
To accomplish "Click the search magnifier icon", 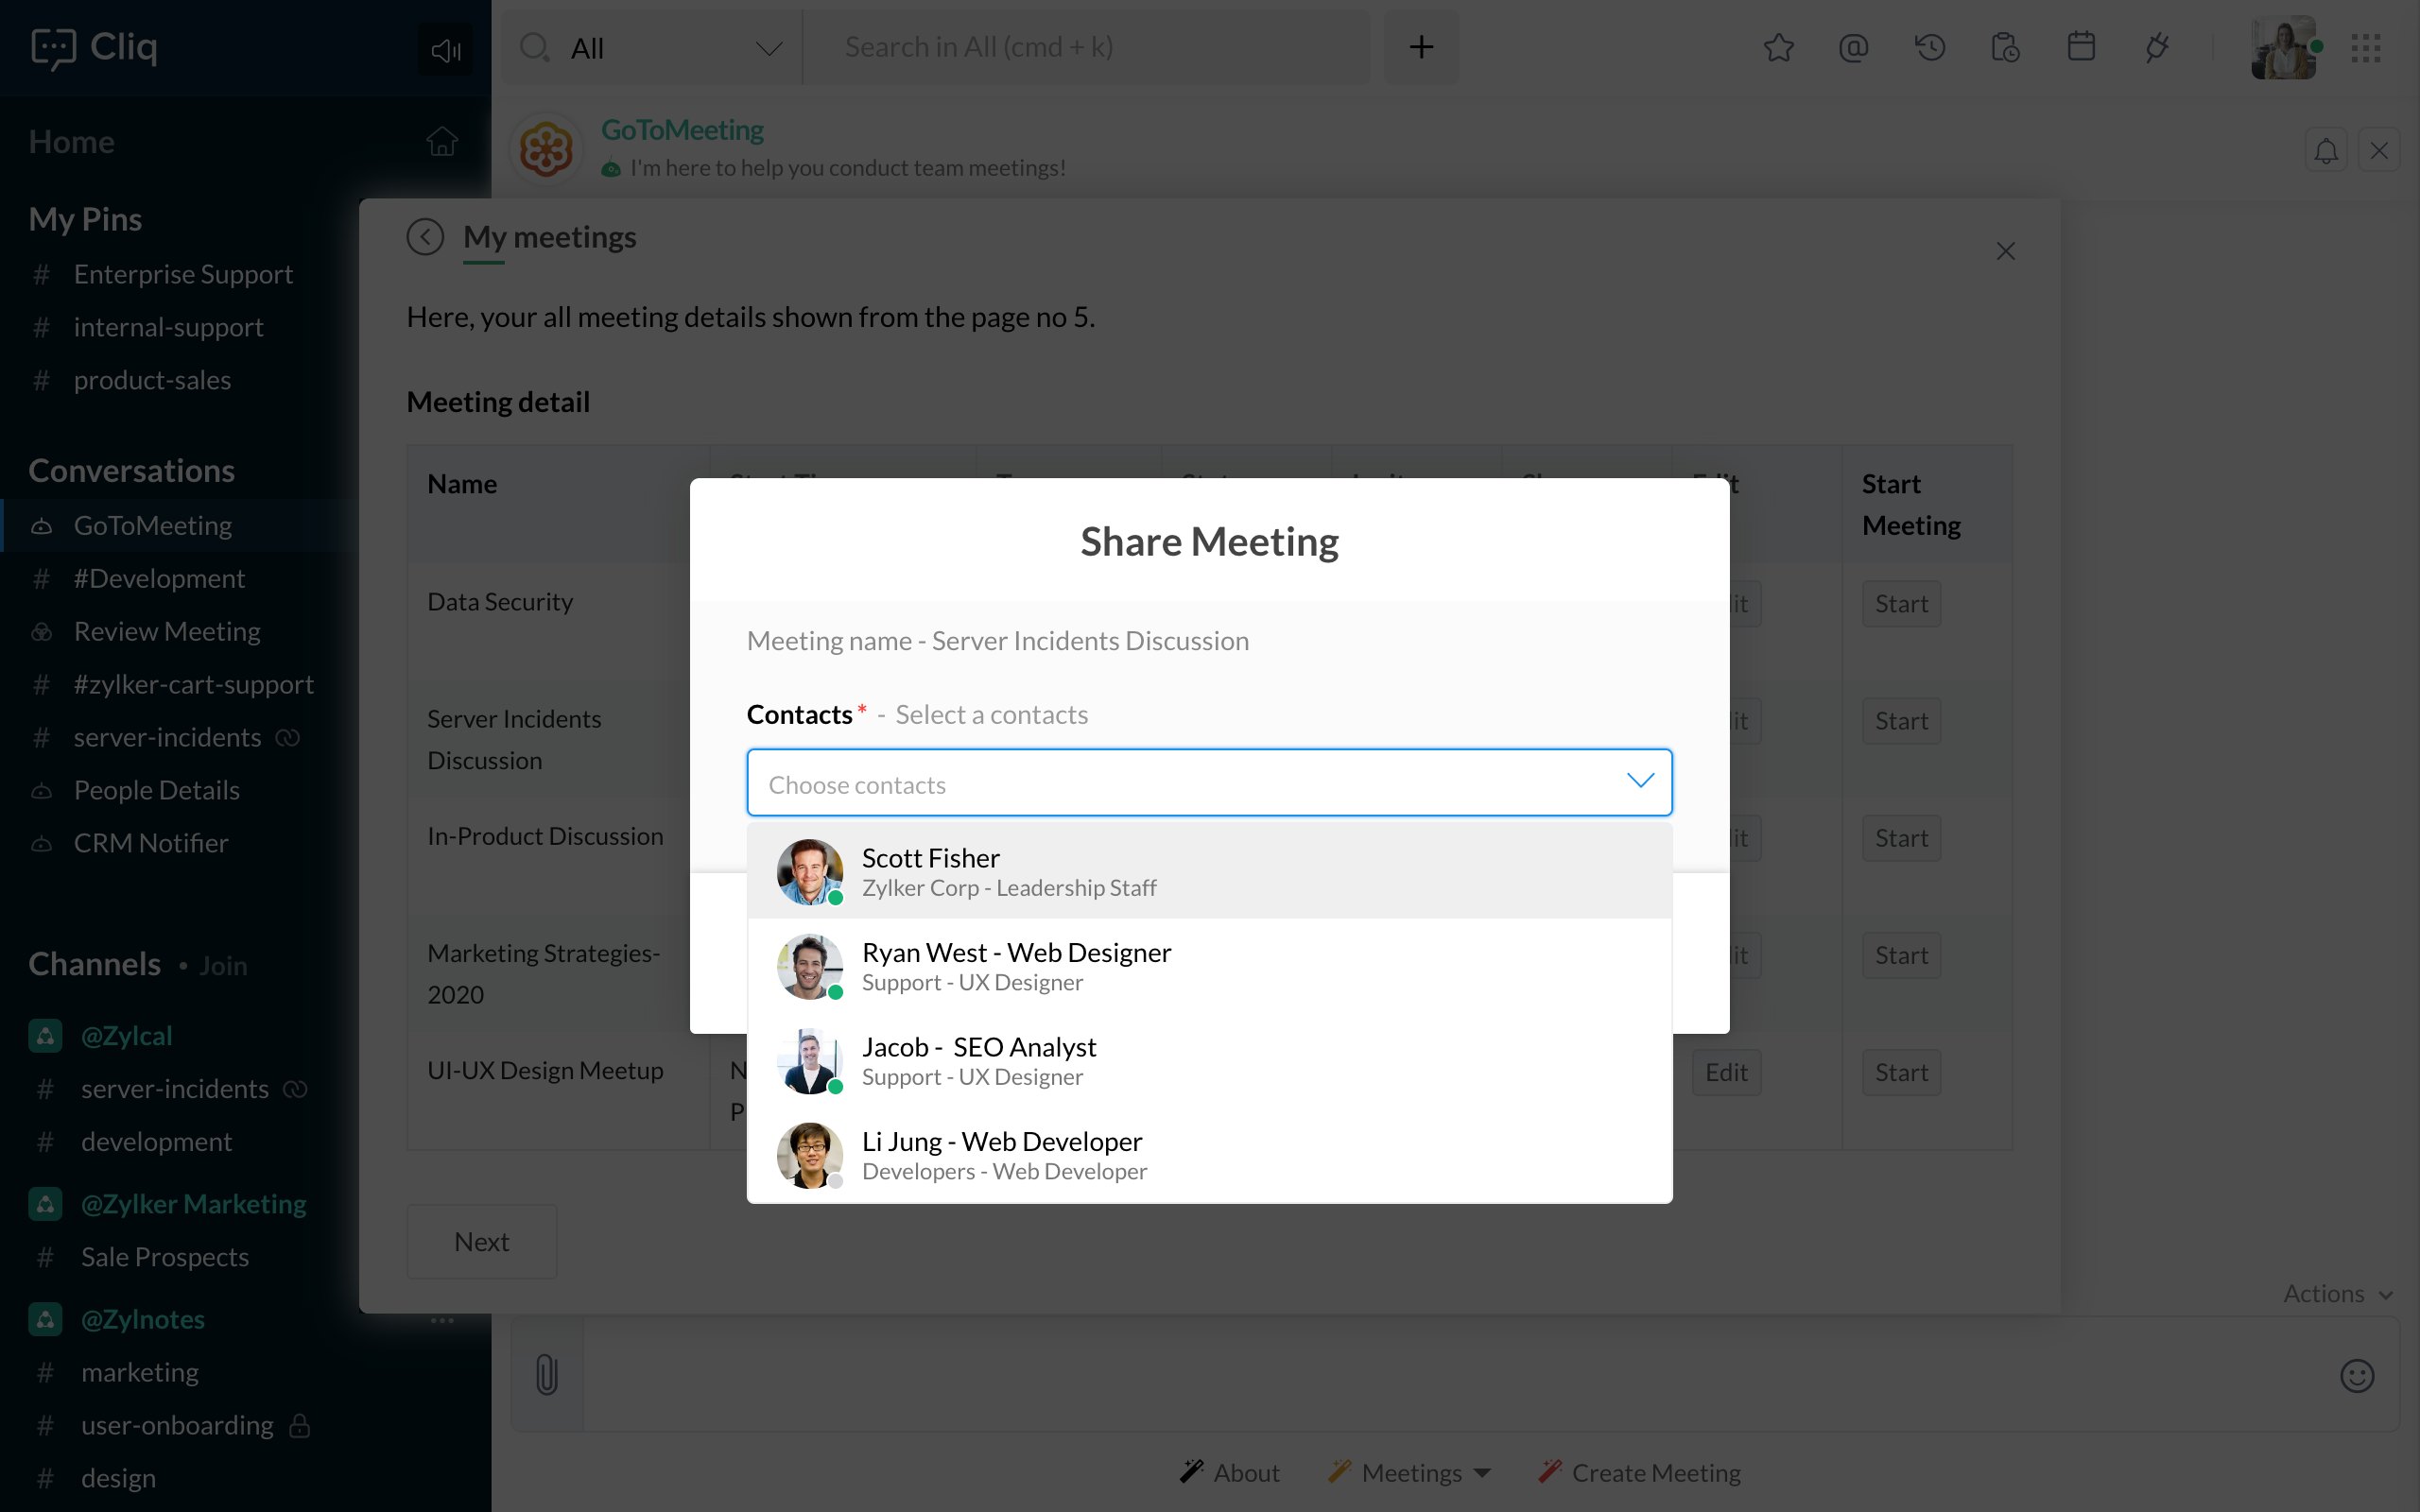I will click(x=535, y=47).
